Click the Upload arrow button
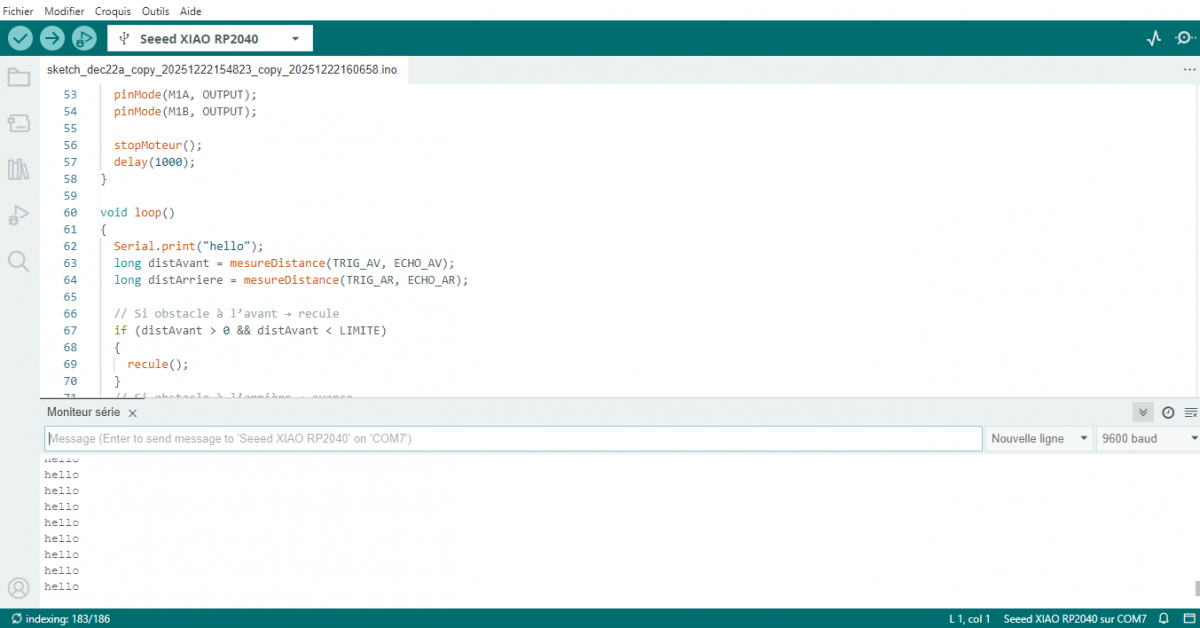 (x=52, y=38)
